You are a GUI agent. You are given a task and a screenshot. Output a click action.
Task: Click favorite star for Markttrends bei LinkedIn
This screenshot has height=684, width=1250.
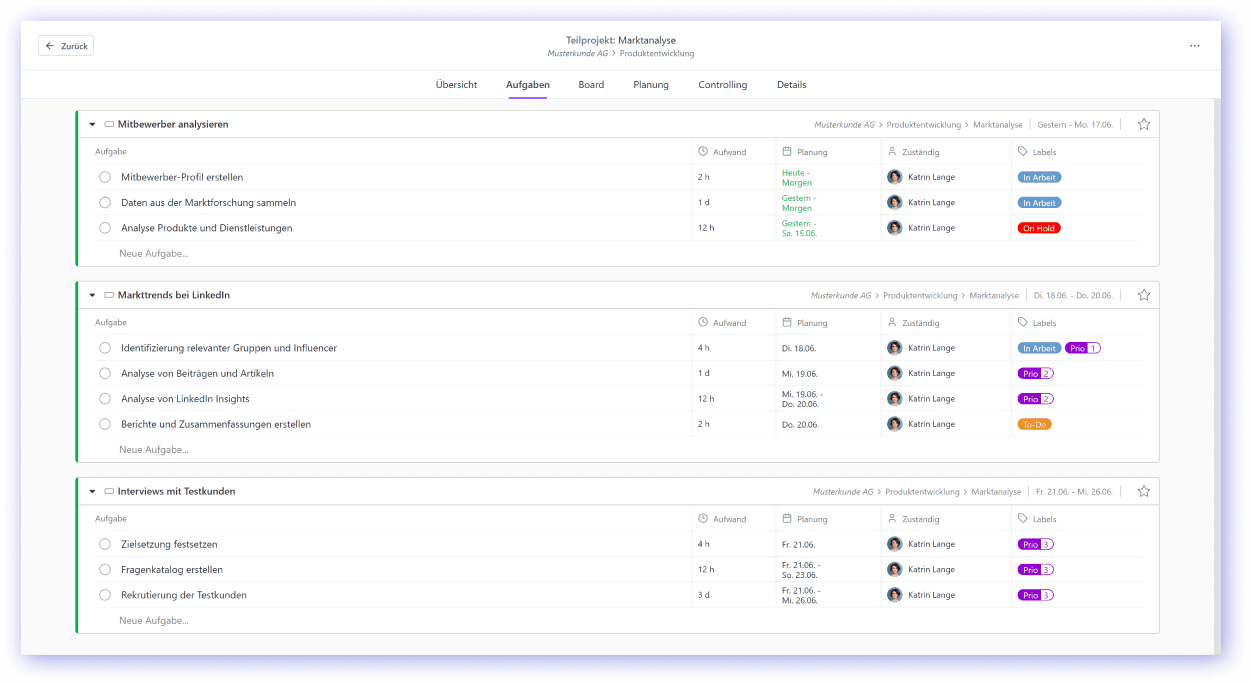pos(1144,296)
